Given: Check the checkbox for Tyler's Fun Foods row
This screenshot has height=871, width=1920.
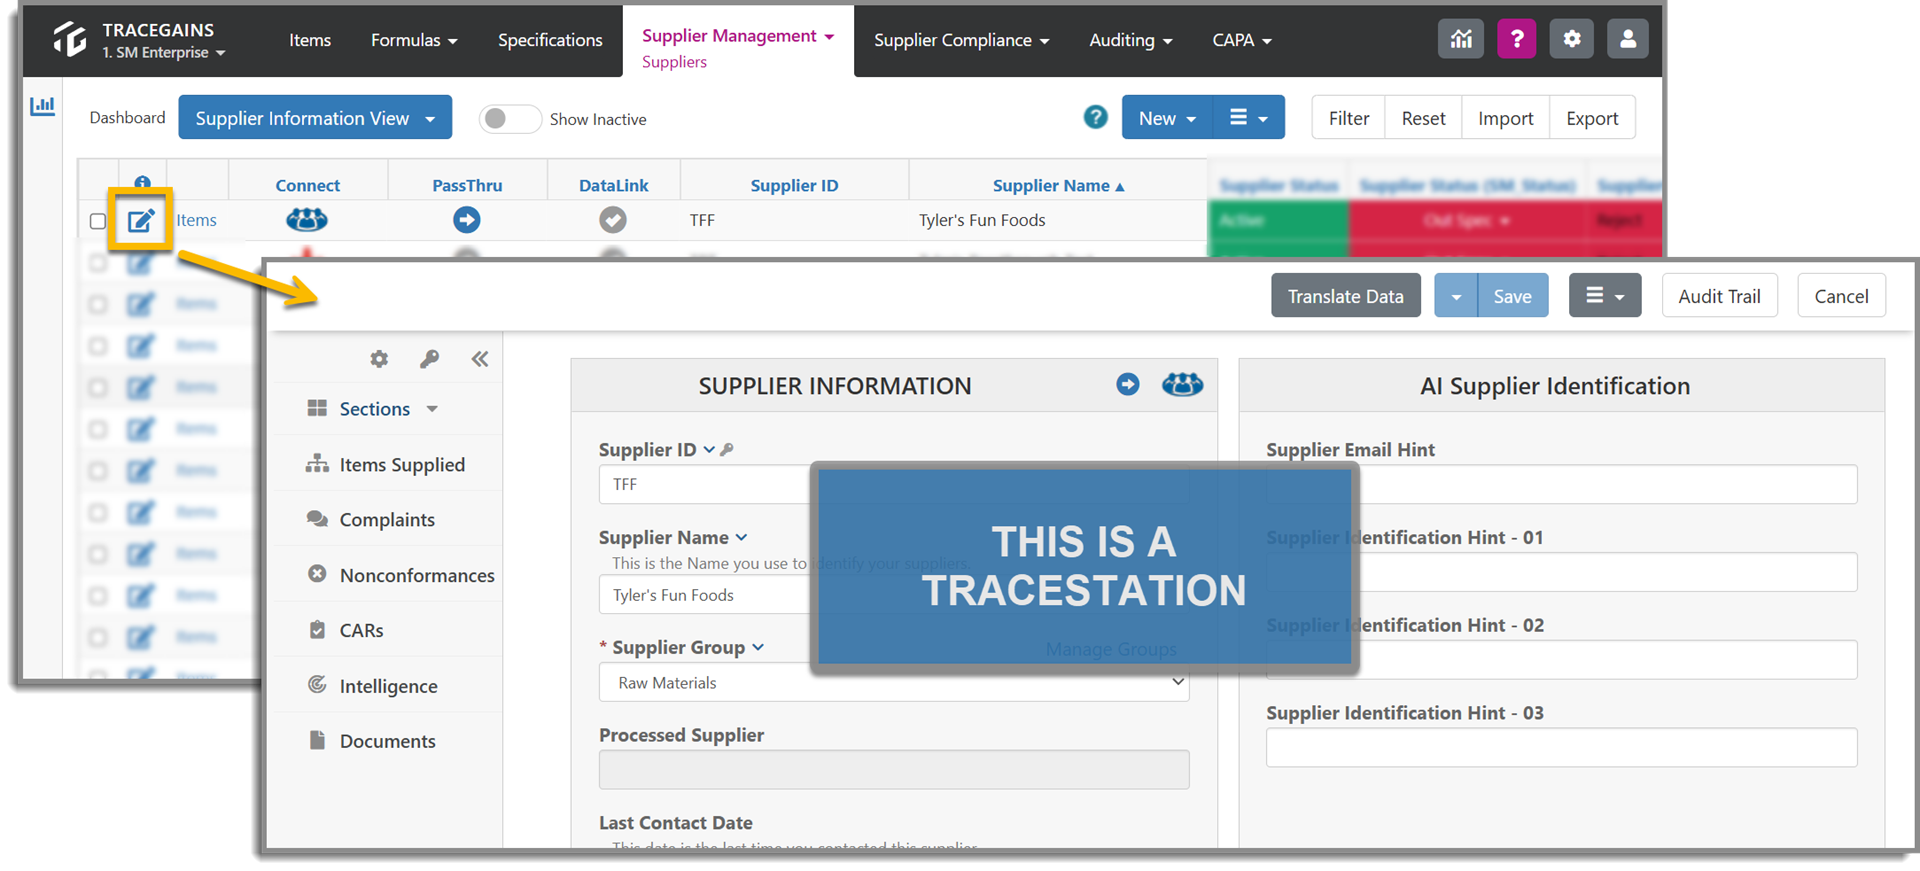Looking at the screenshot, I should point(98,221).
